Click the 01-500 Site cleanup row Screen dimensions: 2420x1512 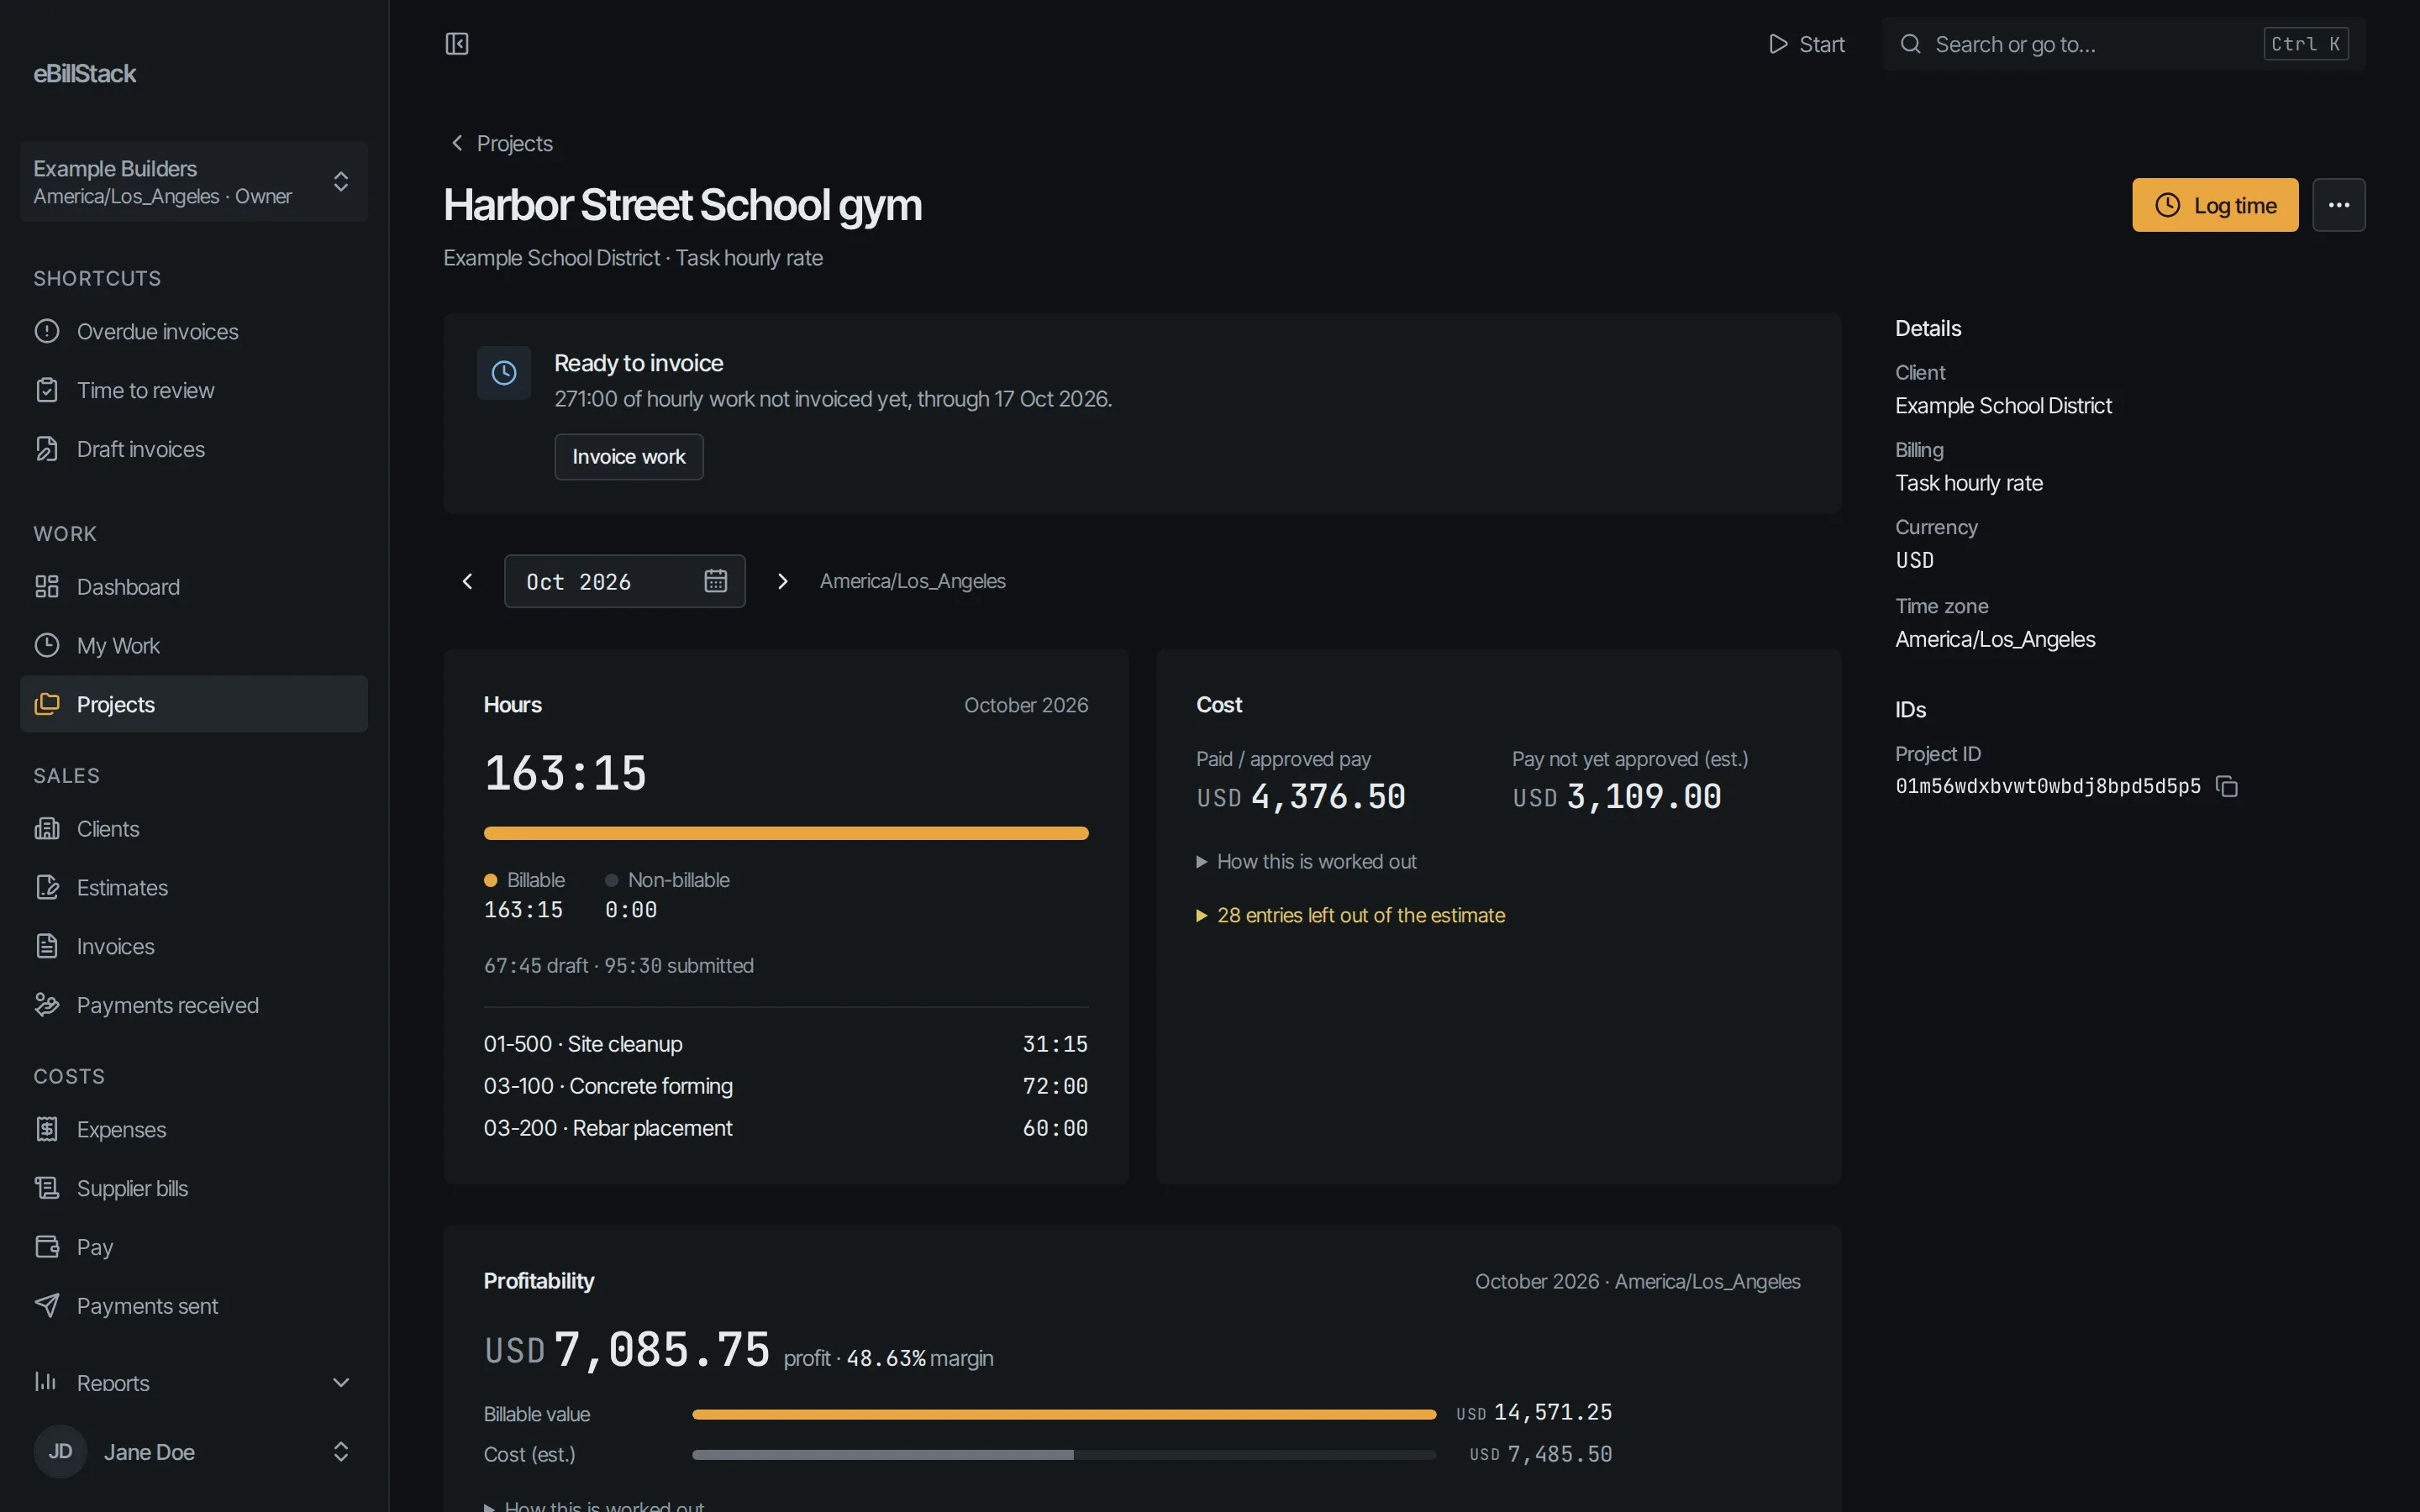click(786, 1044)
